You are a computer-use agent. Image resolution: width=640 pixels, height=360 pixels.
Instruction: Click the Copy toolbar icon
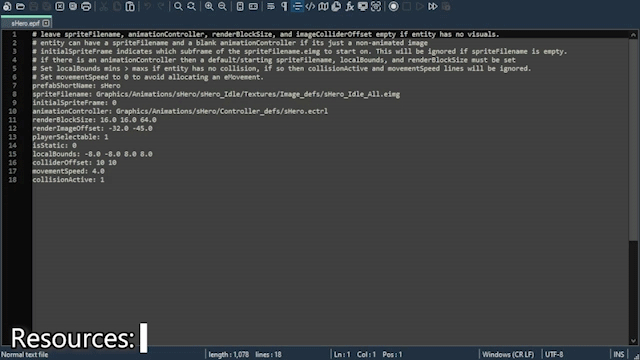pos(117,6)
